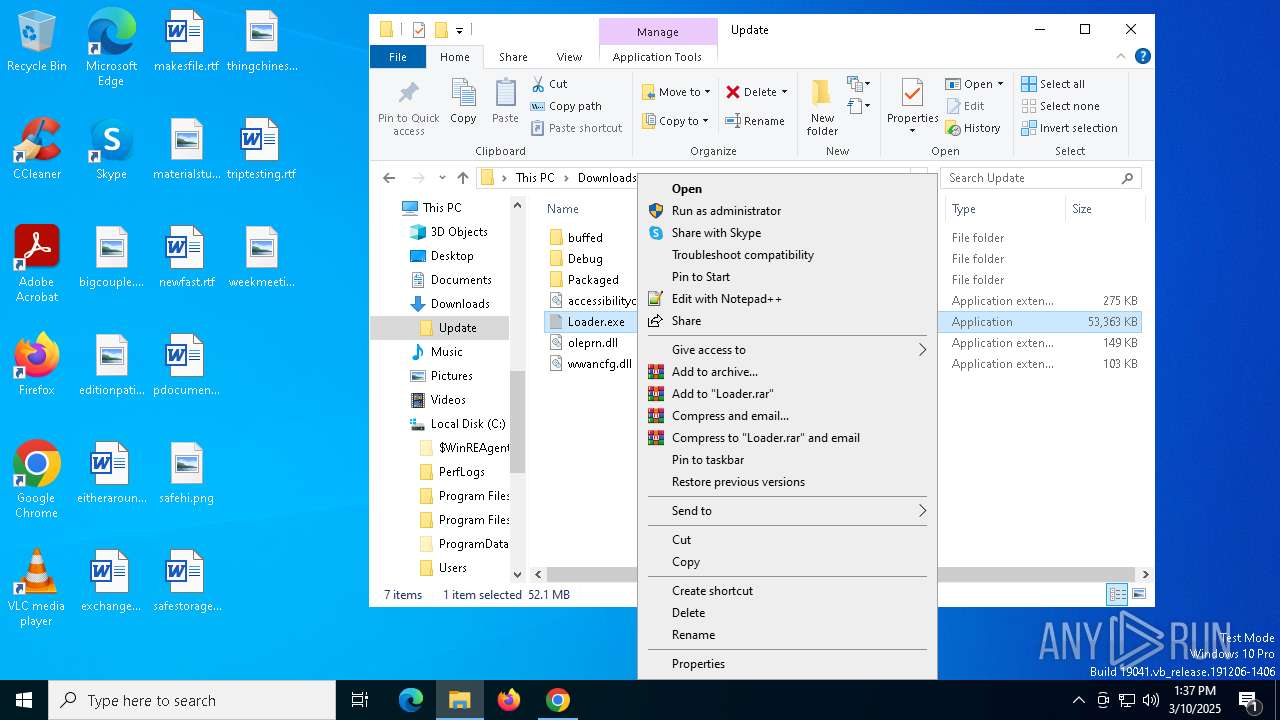Click the History button in the ribbon
The image size is (1280, 720).
(972, 128)
